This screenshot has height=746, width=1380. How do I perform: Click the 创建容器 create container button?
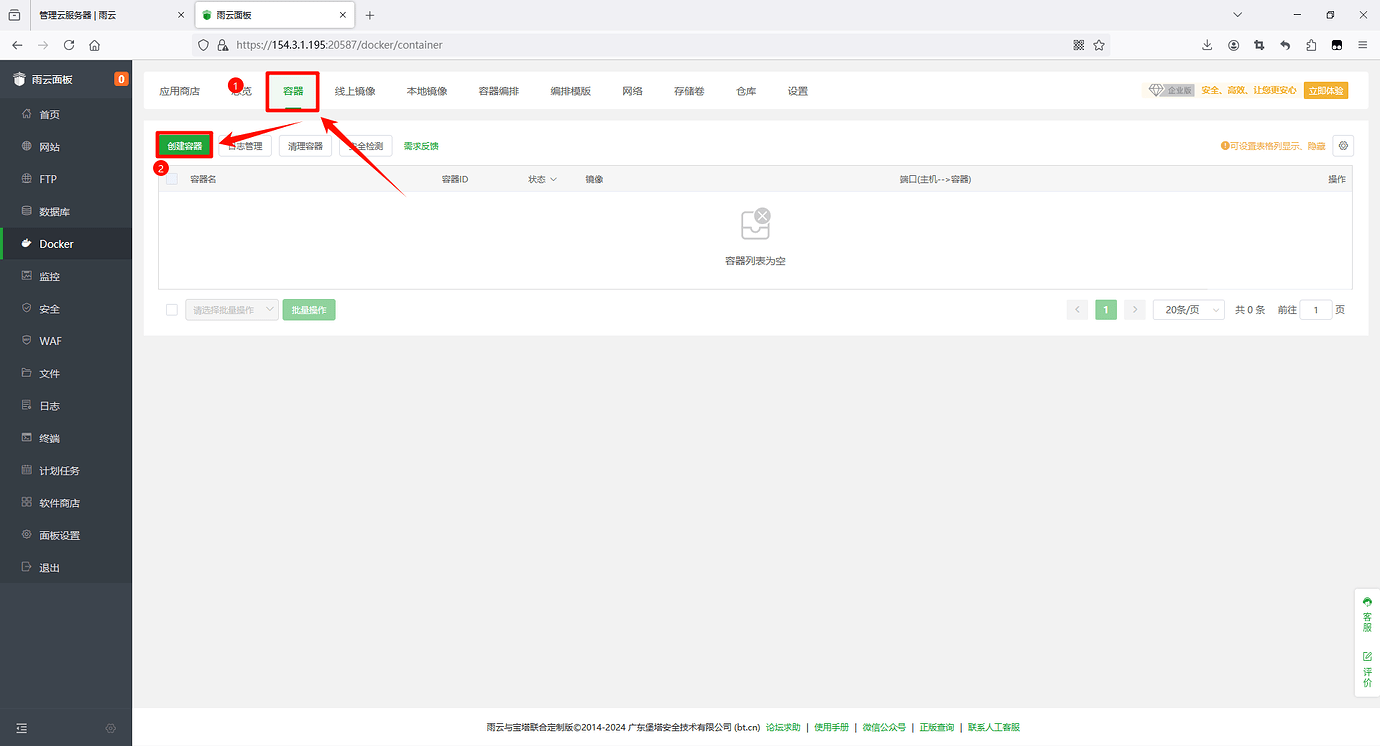click(184, 145)
